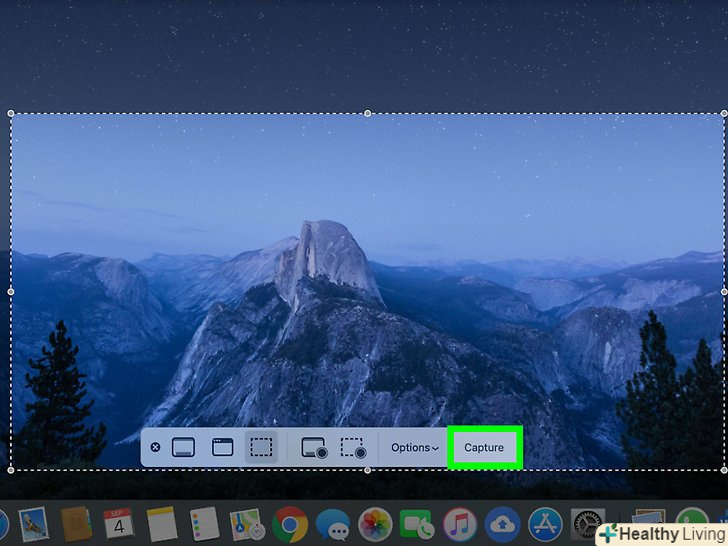Viewport: 728px width, 546px height.
Task: Select Record Entire Screen mode
Action: point(314,448)
